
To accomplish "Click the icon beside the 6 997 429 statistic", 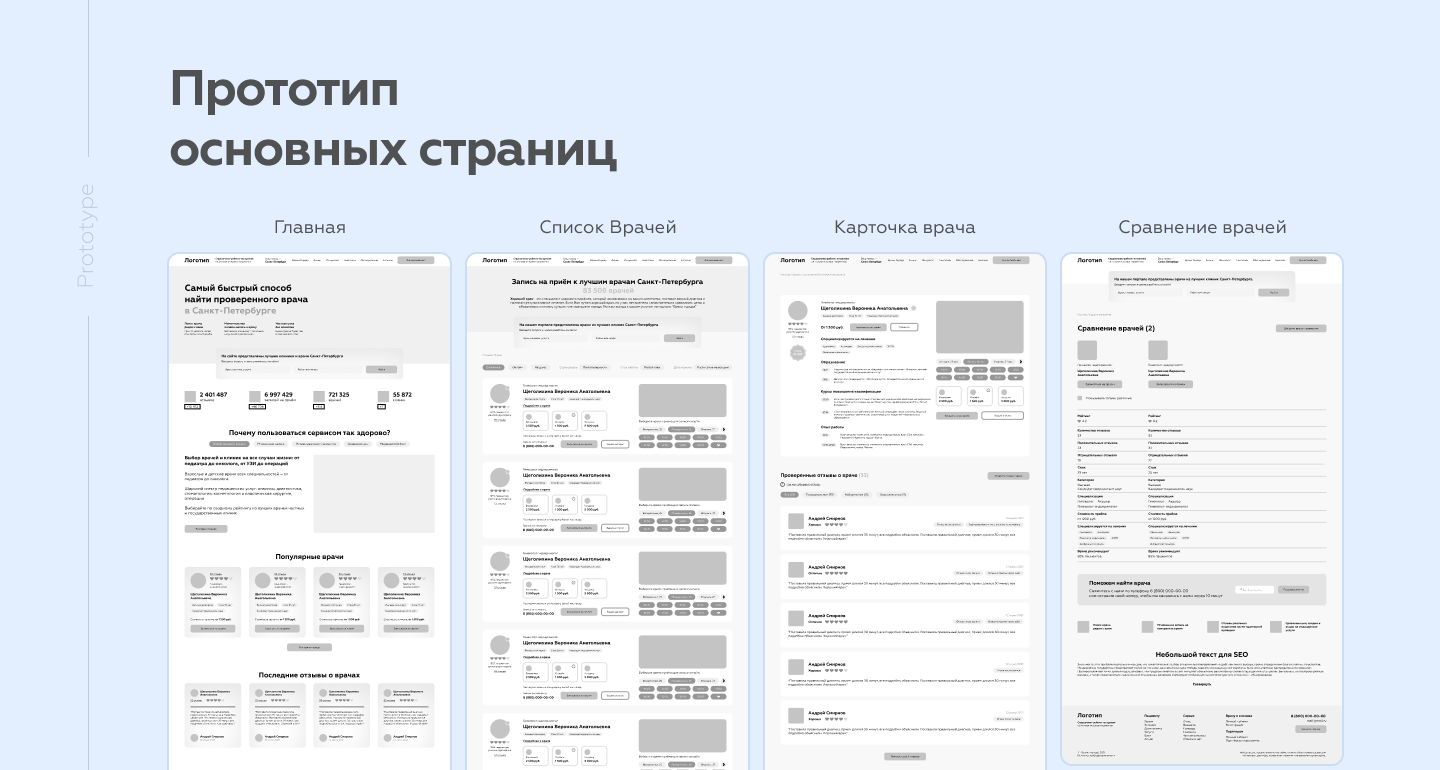I will 255,397.
